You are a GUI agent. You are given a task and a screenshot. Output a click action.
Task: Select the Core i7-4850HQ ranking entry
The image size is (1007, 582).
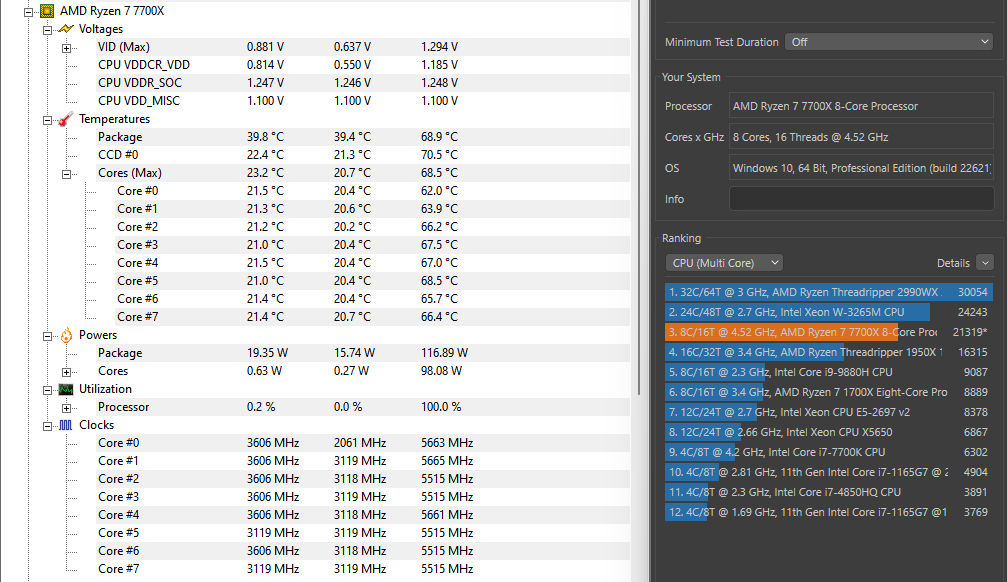829,492
